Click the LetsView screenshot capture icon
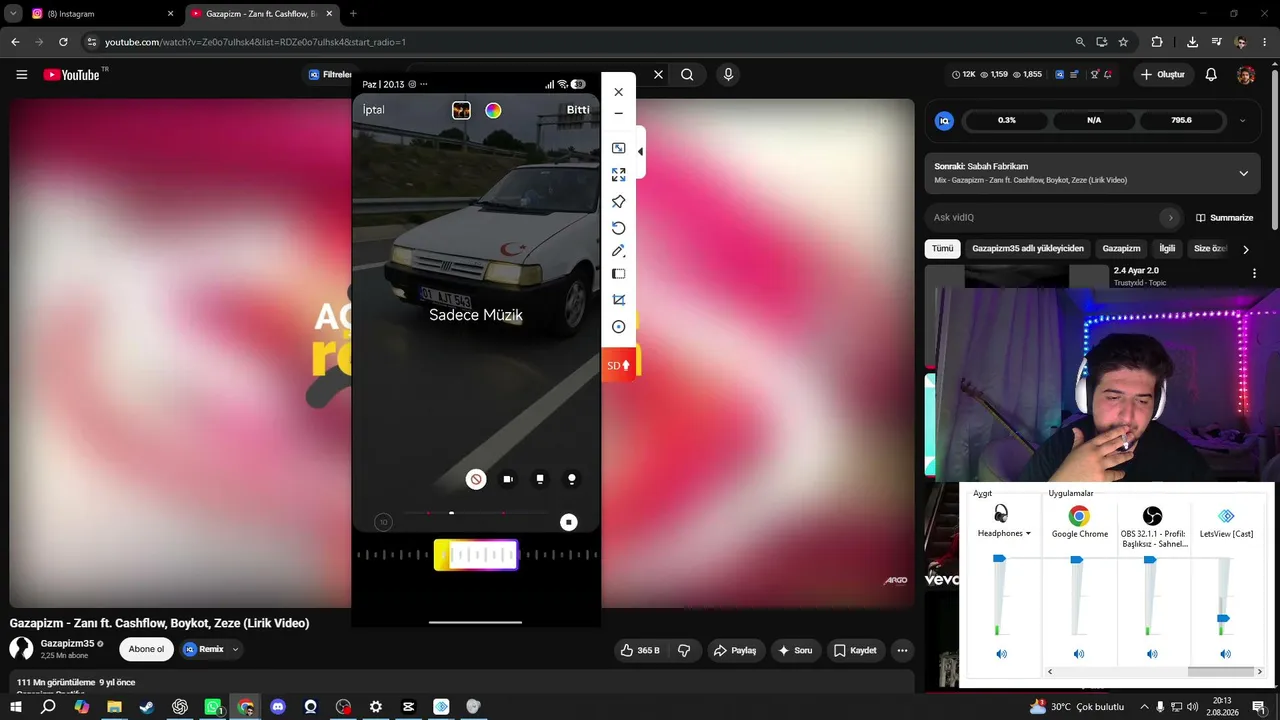This screenshot has width=1280, height=720. click(618, 274)
